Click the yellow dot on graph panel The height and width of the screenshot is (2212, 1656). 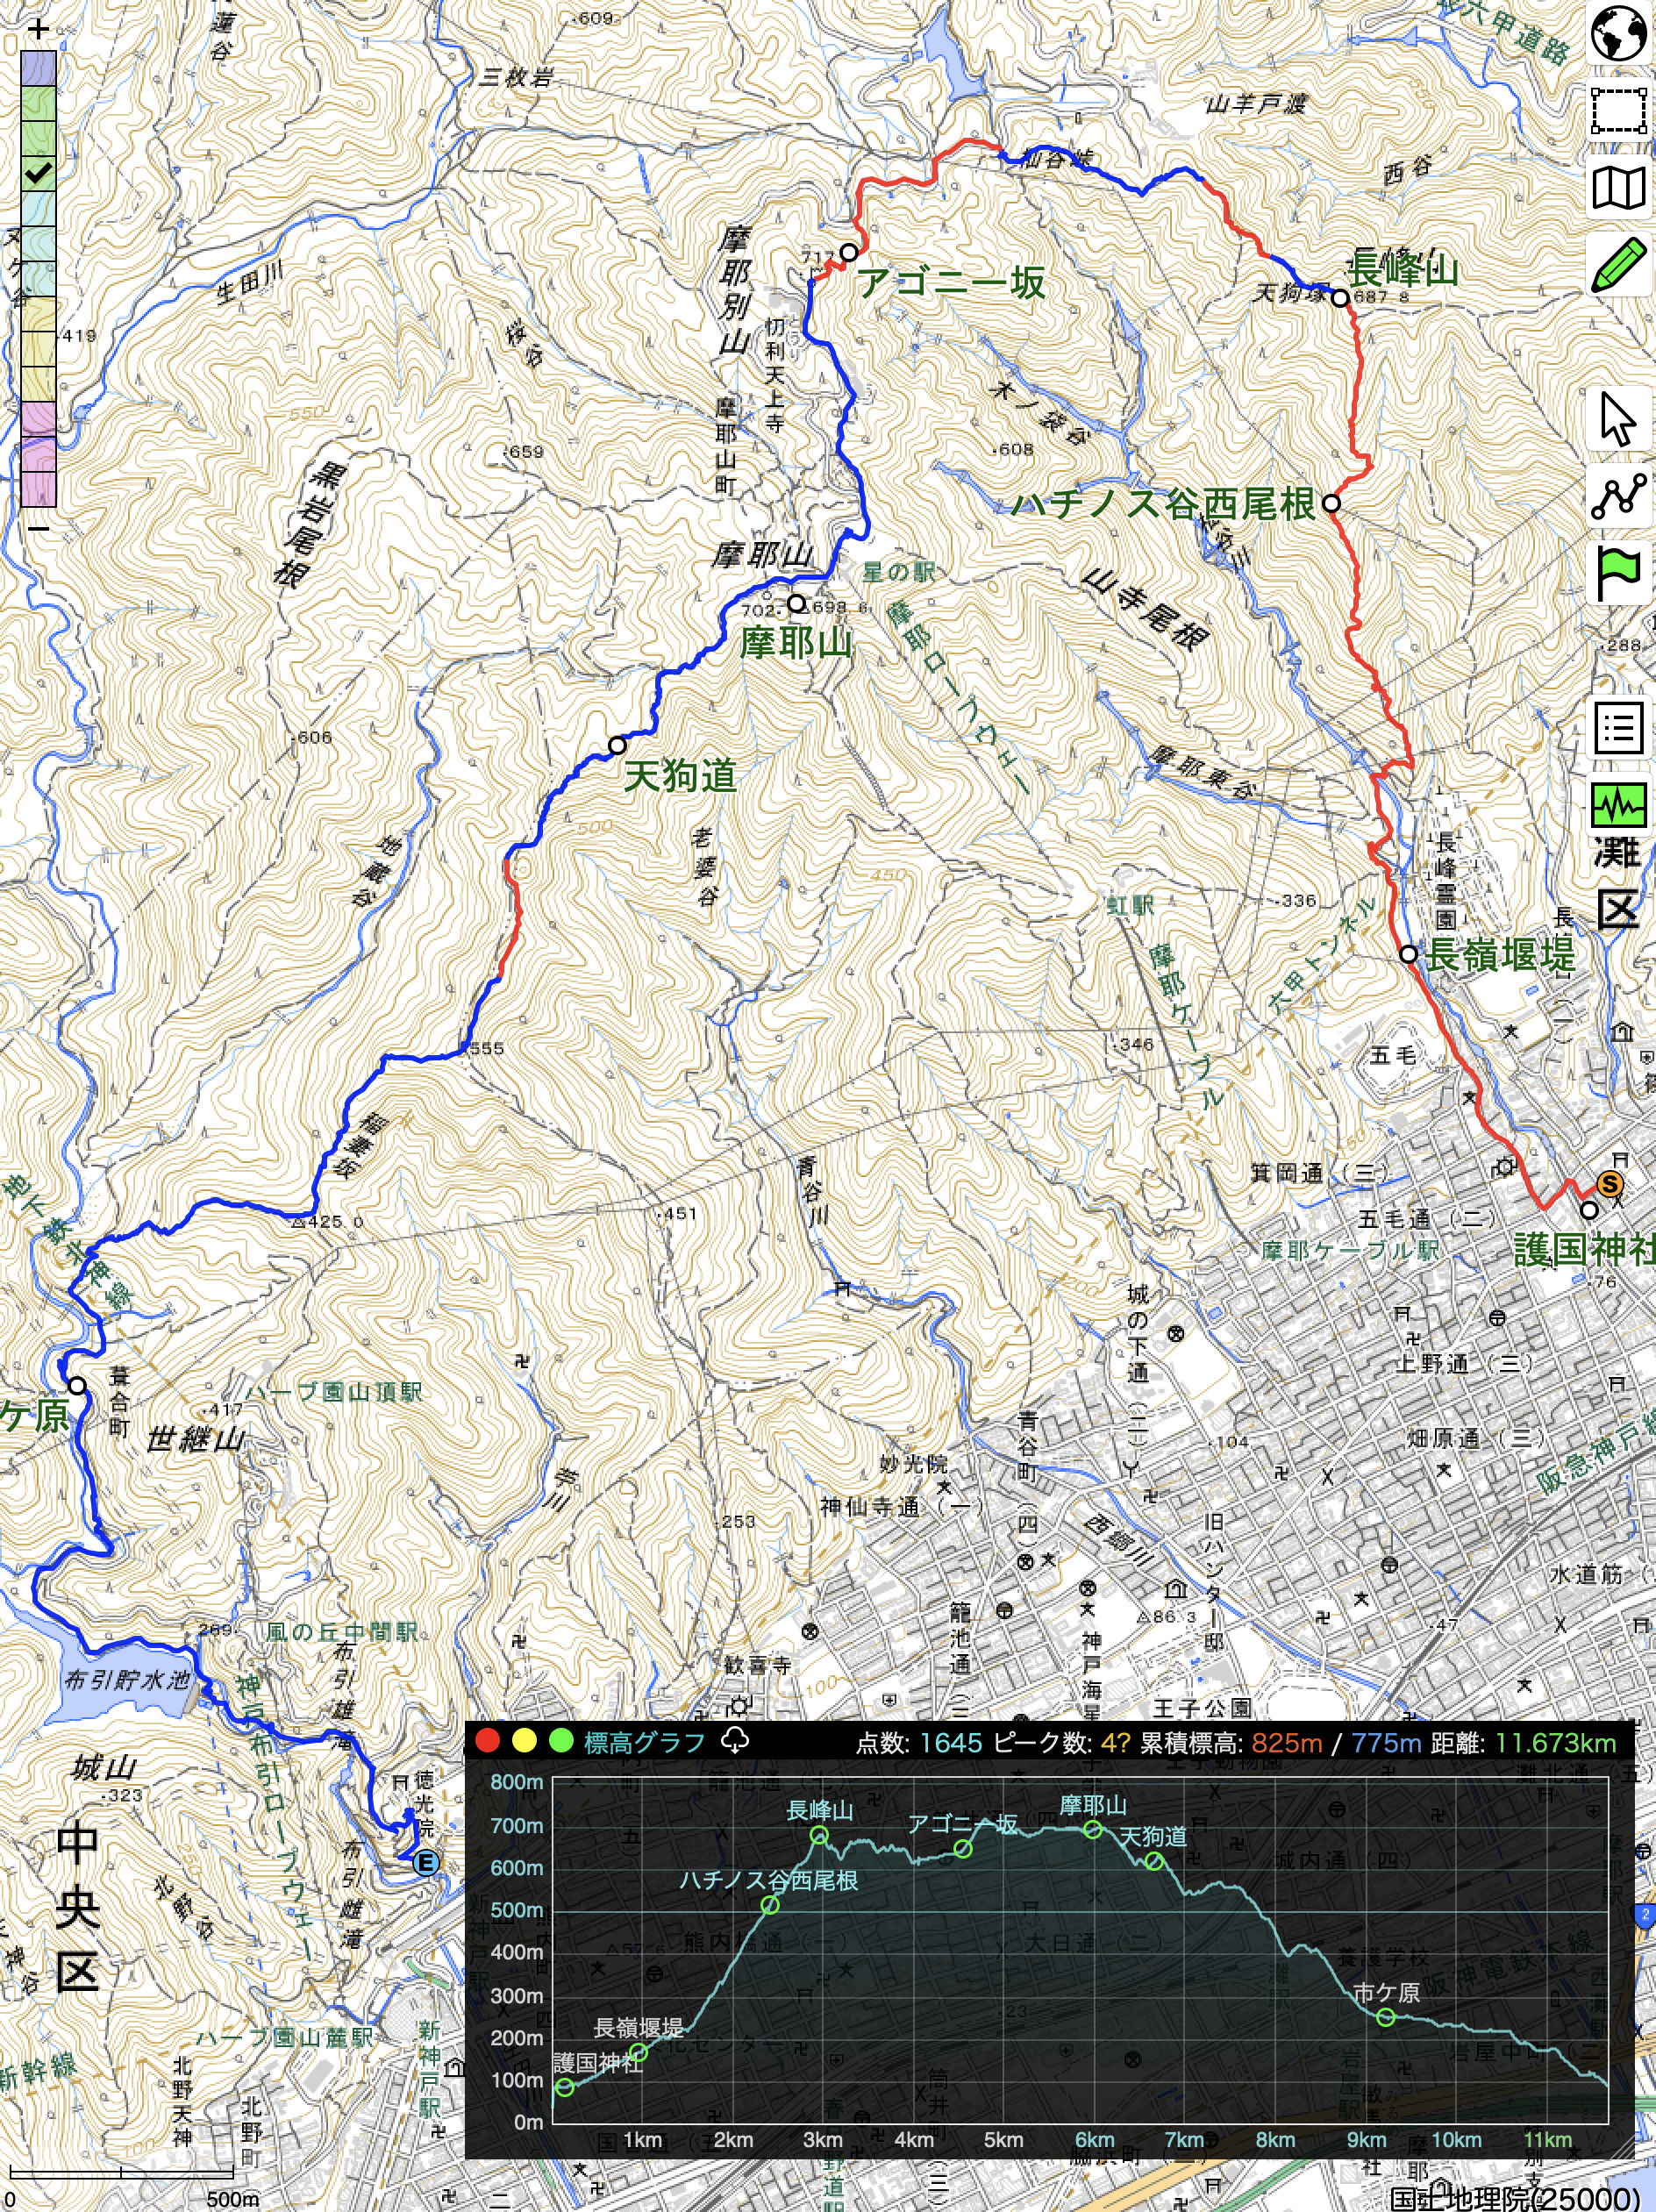(524, 1742)
